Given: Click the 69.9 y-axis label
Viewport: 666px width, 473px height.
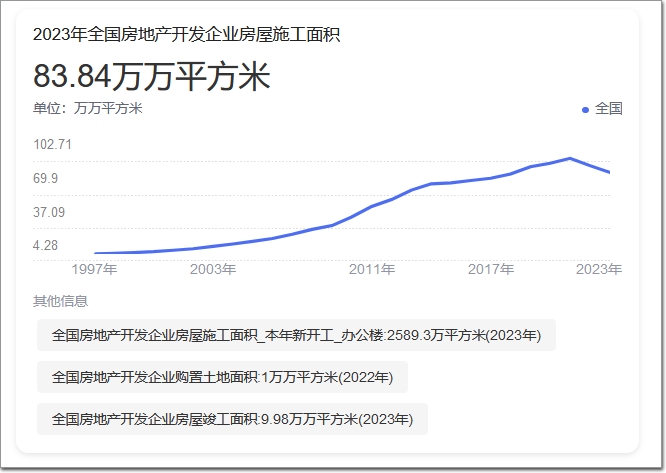Looking at the screenshot, I should 47,179.
